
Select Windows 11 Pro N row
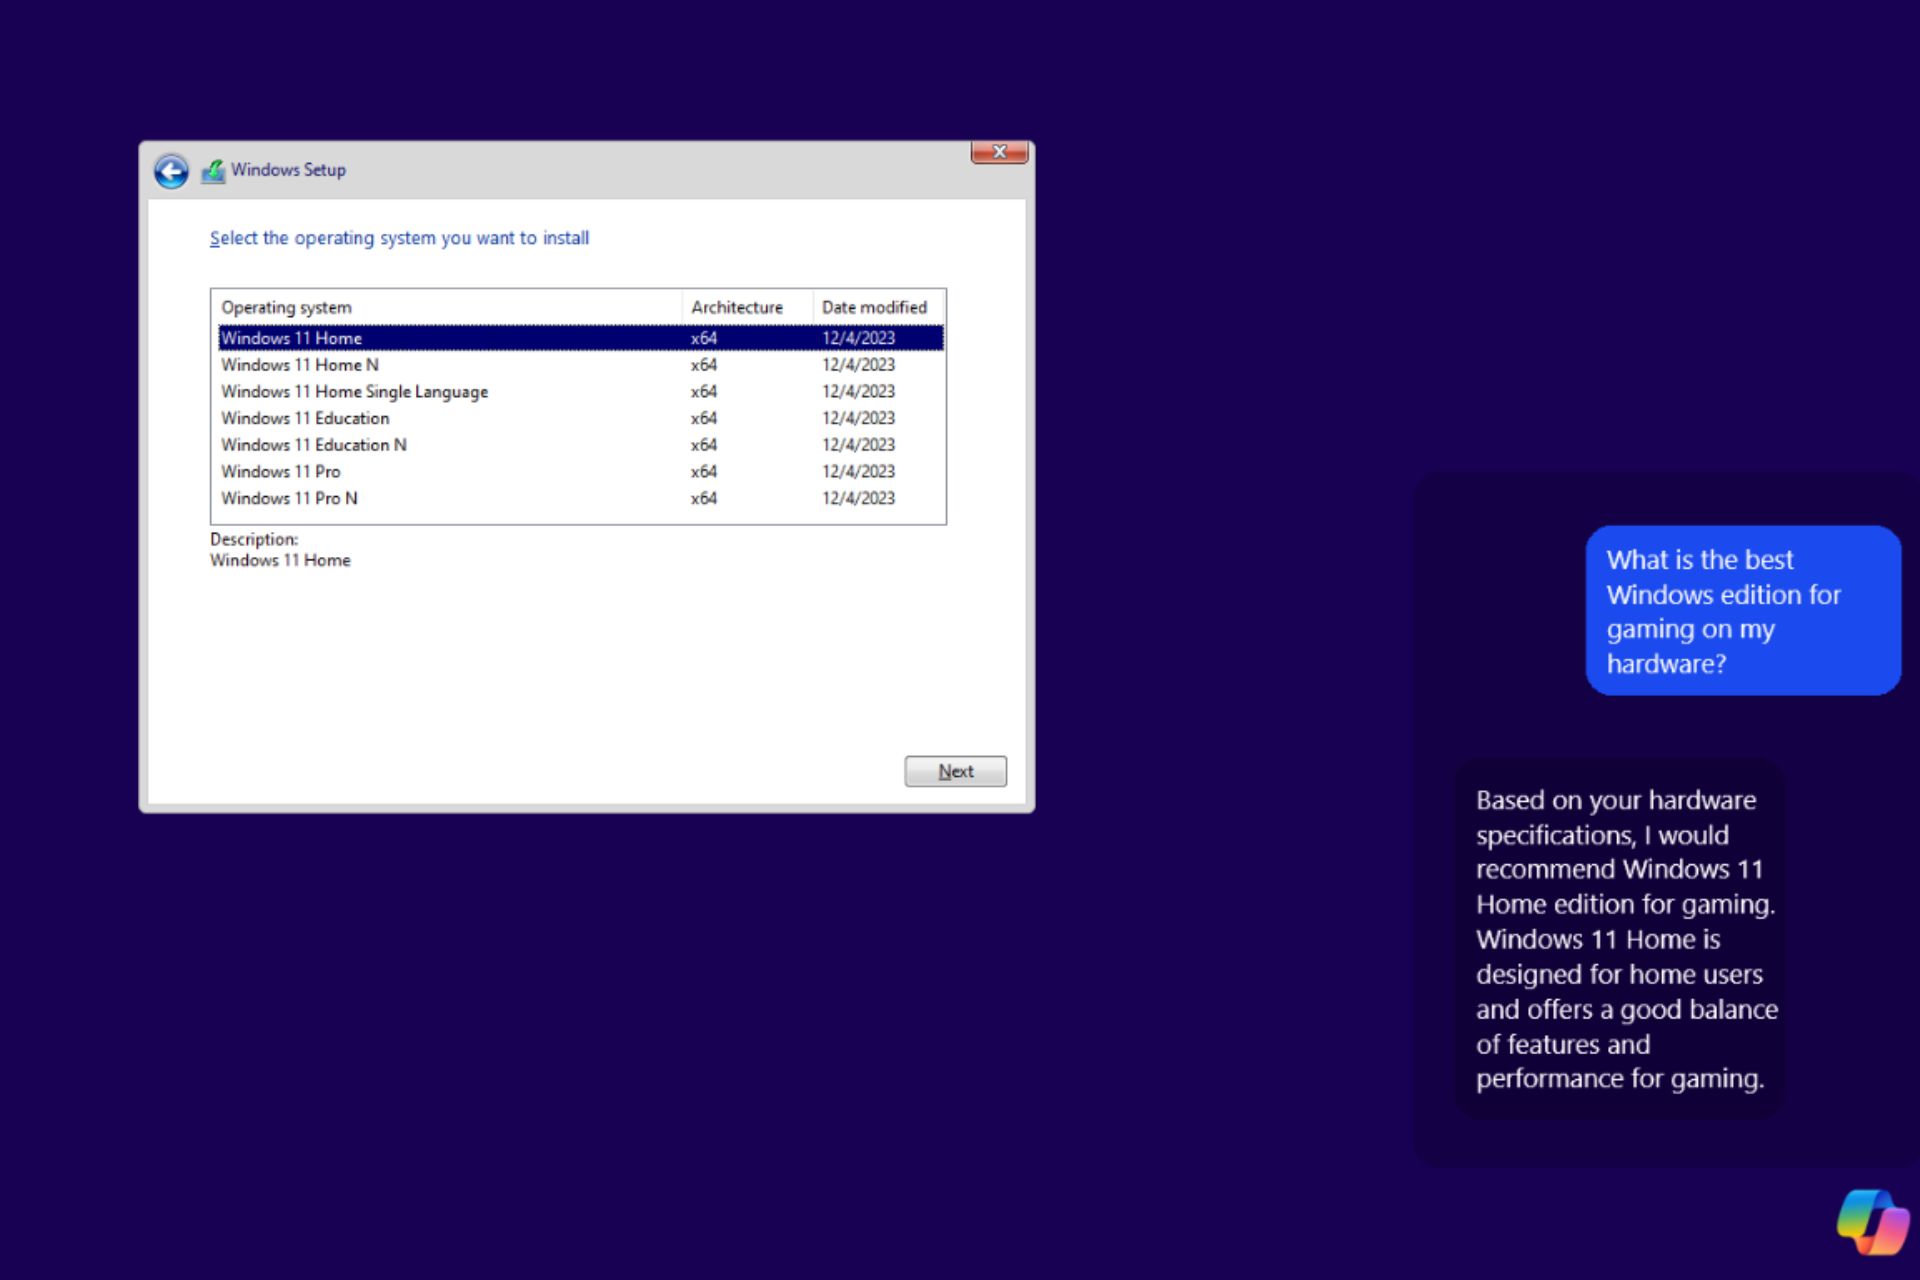click(x=580, y=498)
